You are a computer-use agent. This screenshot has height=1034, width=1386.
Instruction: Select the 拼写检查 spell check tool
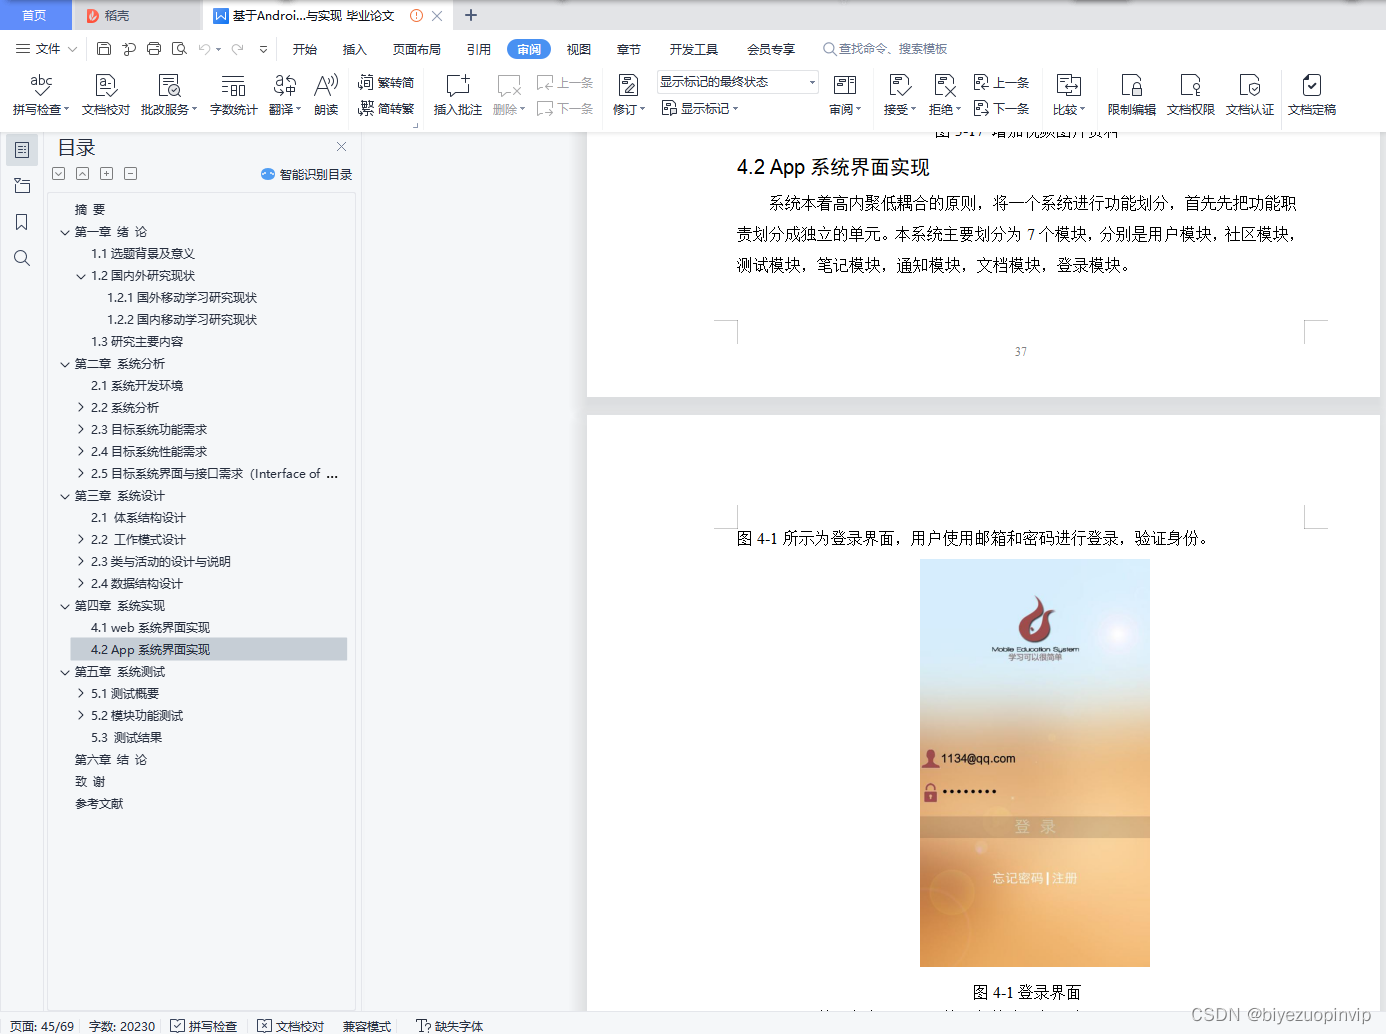tap(38, 95)
